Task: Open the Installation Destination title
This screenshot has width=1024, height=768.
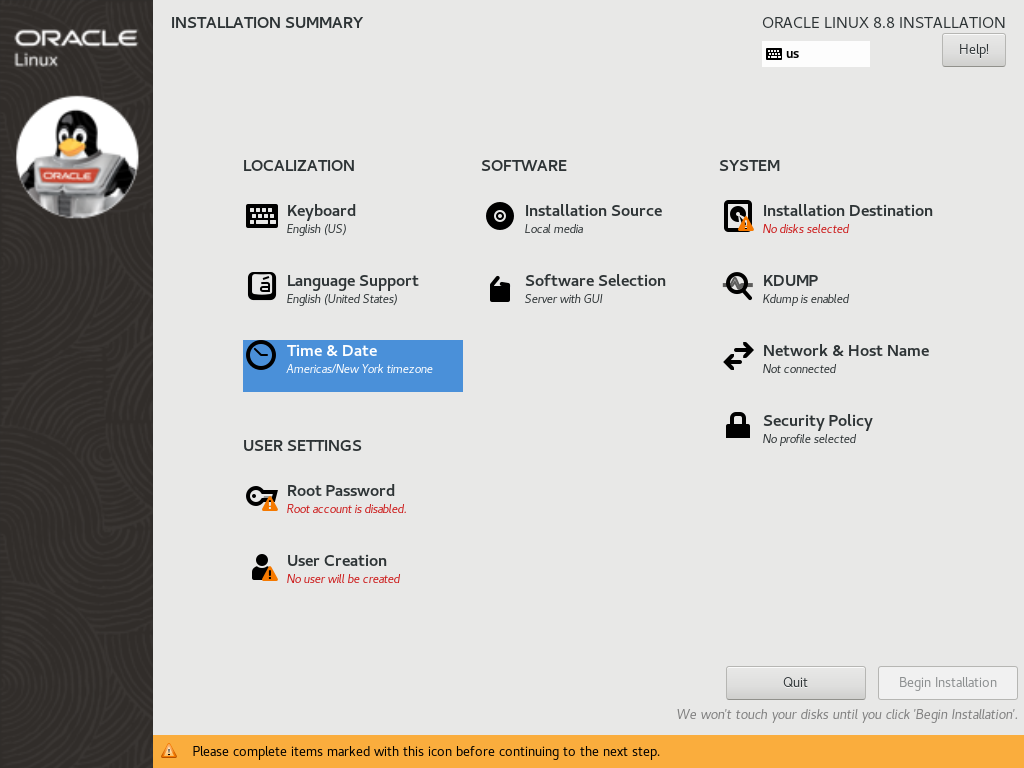Action: click(x=848, y=210)
